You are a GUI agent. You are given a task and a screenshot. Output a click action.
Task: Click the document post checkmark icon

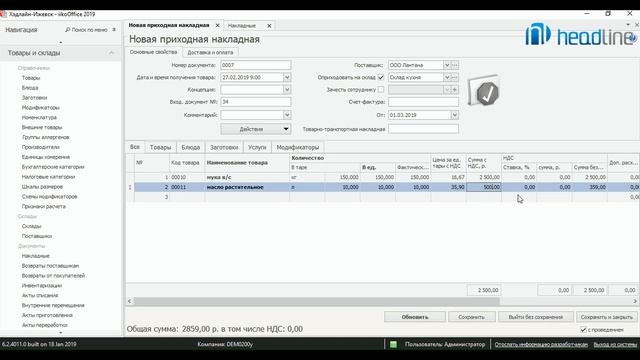pos(484,91)
